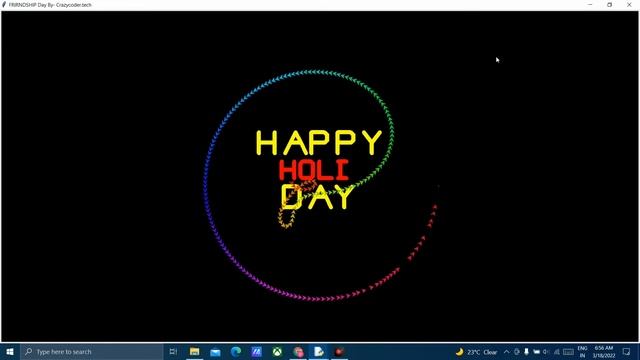Click the yellow 'HAPPY' text on canvas
This screenshot has width=640, height=360.
[x=319, y=143]
